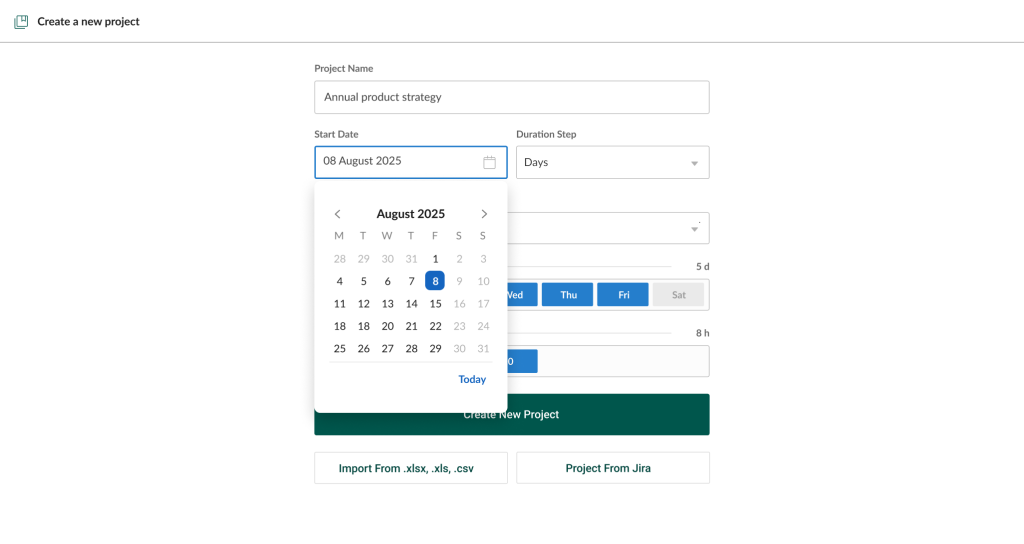Select August 27 in the calendar
This screenshot has width=1024, height=544.
click(387, 349)
